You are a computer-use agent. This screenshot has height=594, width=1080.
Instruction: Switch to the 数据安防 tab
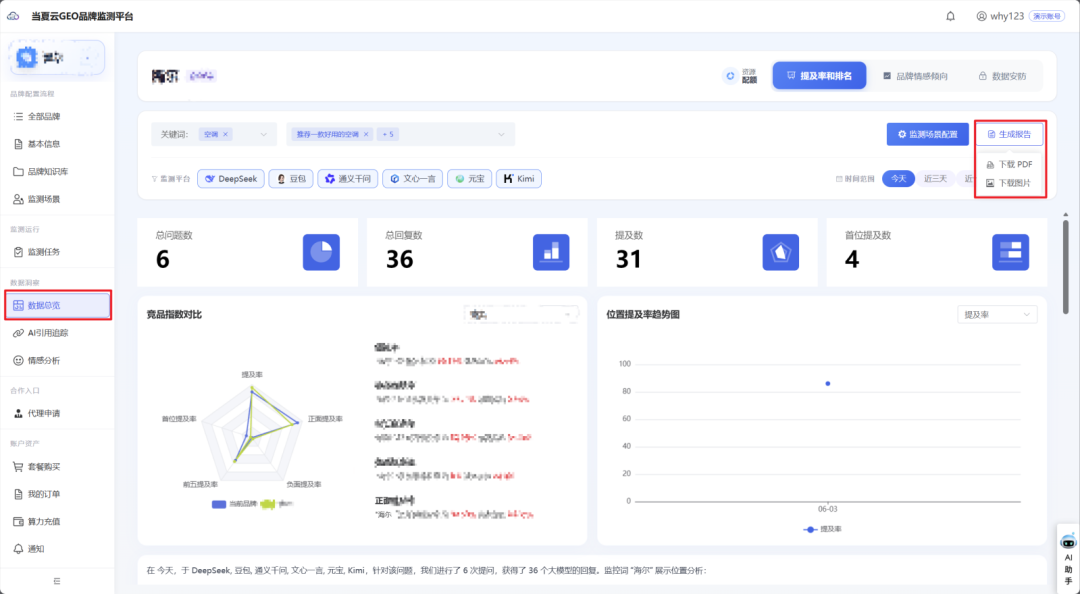(x=1003, y=76)
